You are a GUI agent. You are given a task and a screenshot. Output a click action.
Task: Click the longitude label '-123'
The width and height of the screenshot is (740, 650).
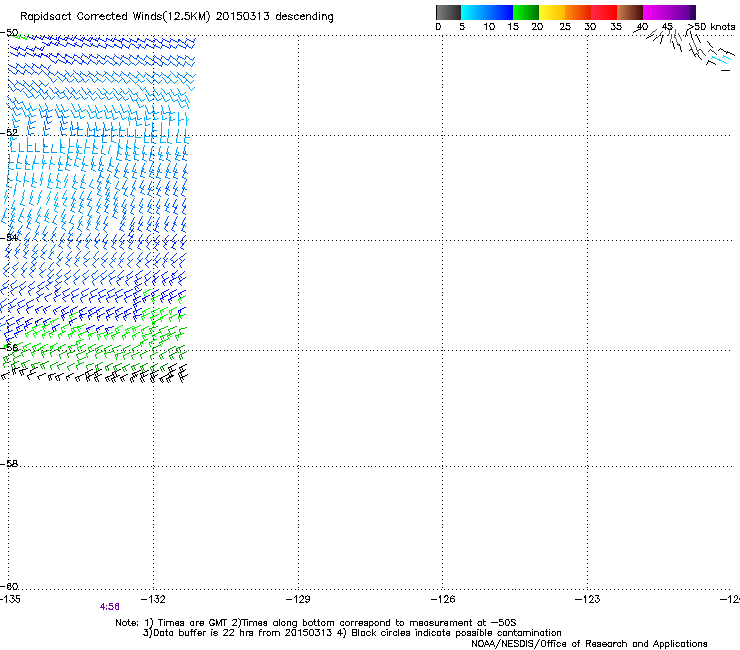pyautogui.click(x=587, y=599)
